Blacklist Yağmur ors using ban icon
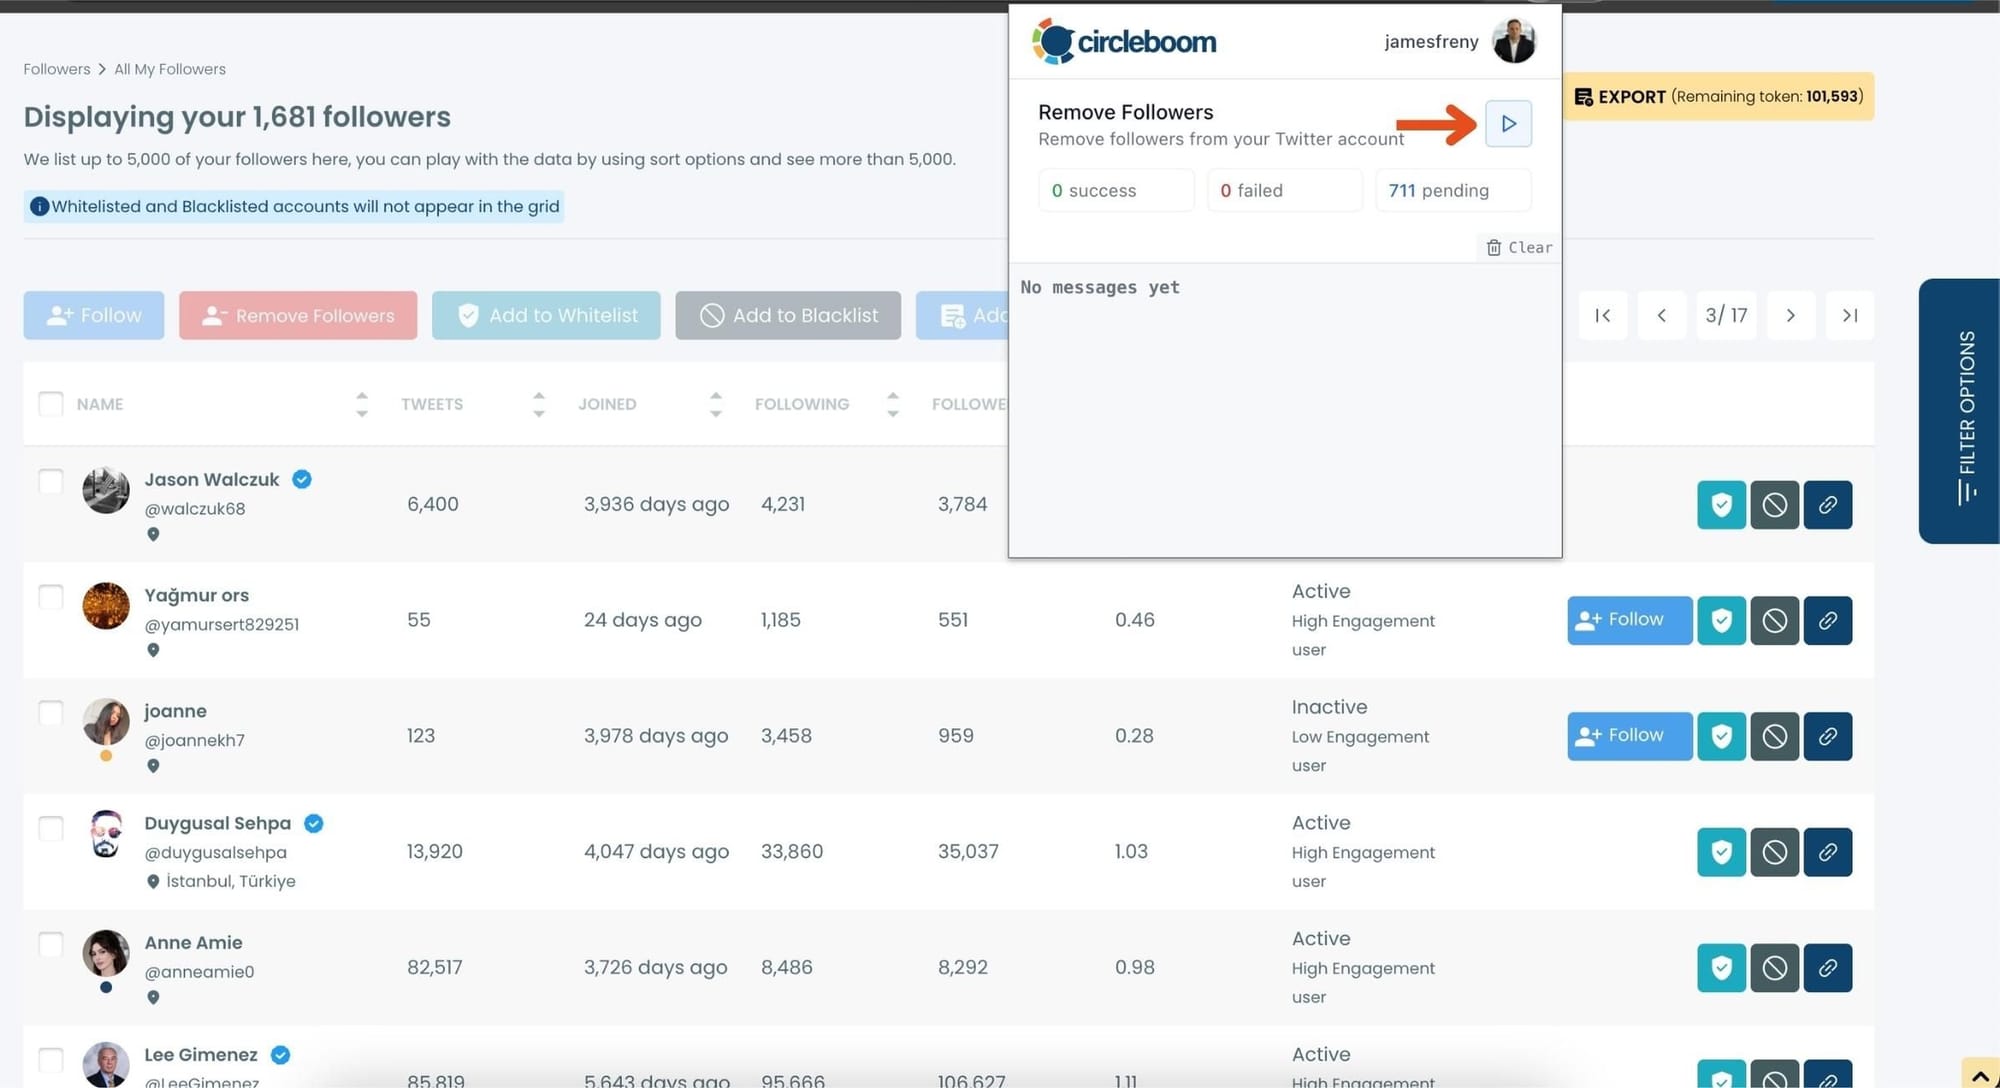This screenshot has height=1088, width=2000. [1774, 621]
